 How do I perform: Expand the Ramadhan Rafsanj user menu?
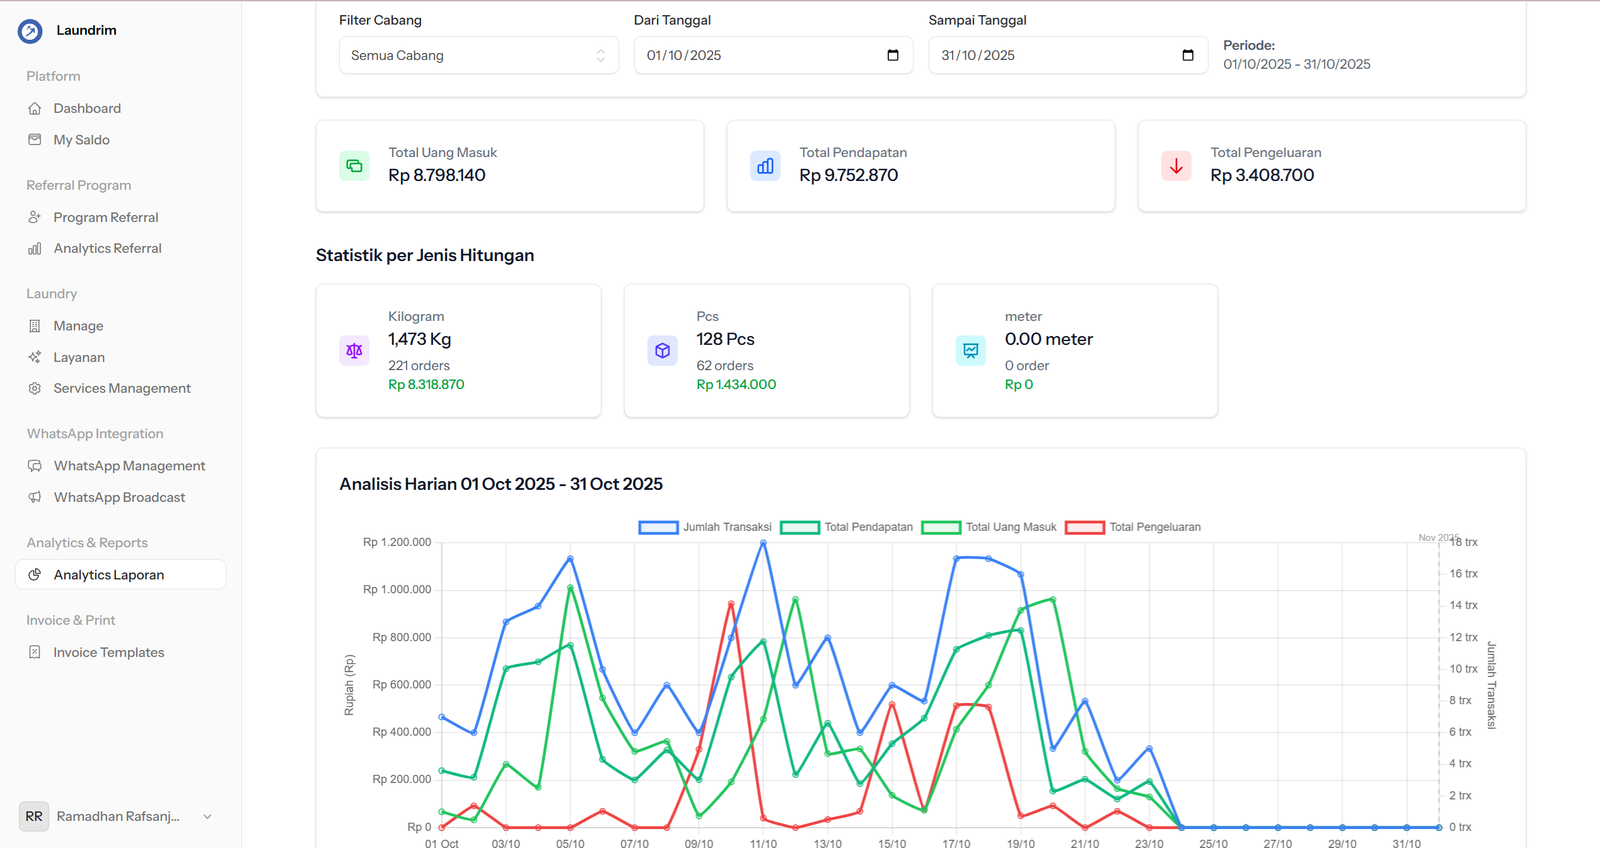[x=207, y=817]
